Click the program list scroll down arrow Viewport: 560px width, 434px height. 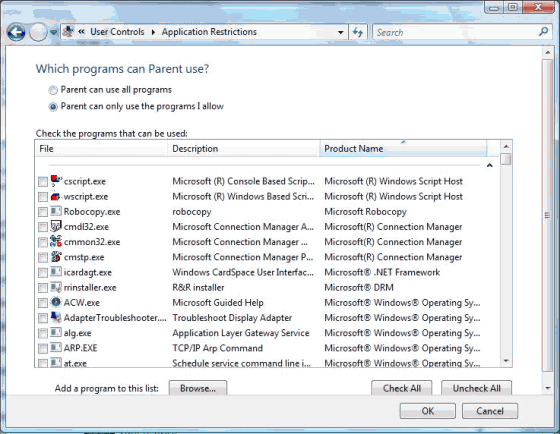[506, 361]
